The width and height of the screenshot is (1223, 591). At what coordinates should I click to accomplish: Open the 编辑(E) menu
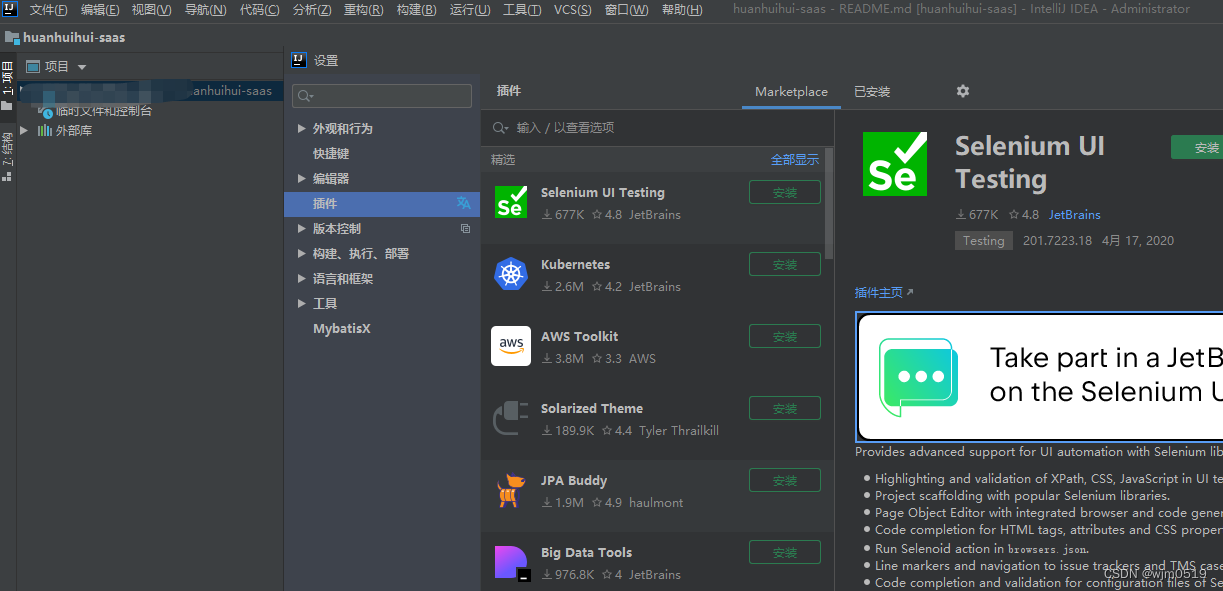click(x=100, y=10)
